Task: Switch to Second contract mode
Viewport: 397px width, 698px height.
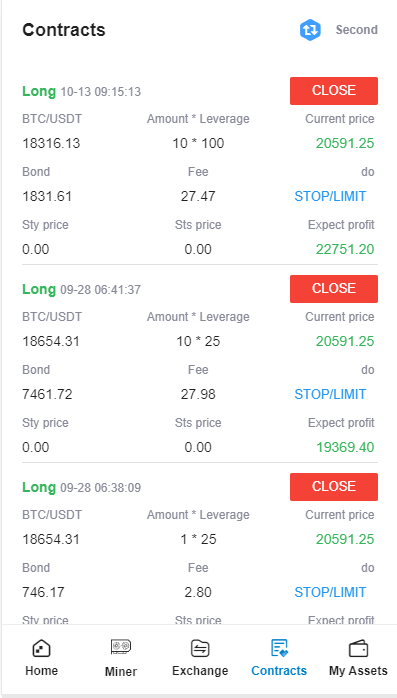Action: [356, 30]
